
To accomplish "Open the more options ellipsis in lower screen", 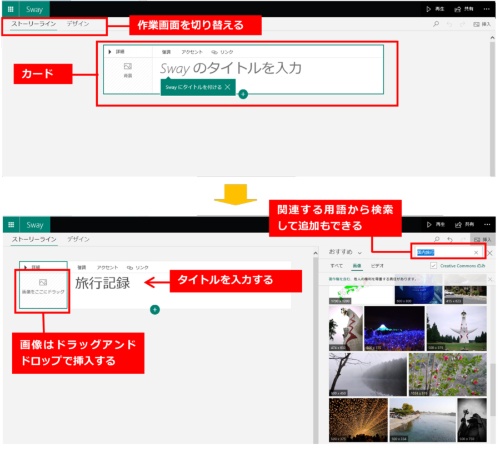I will pyautogui.click(x=487, y=225).
